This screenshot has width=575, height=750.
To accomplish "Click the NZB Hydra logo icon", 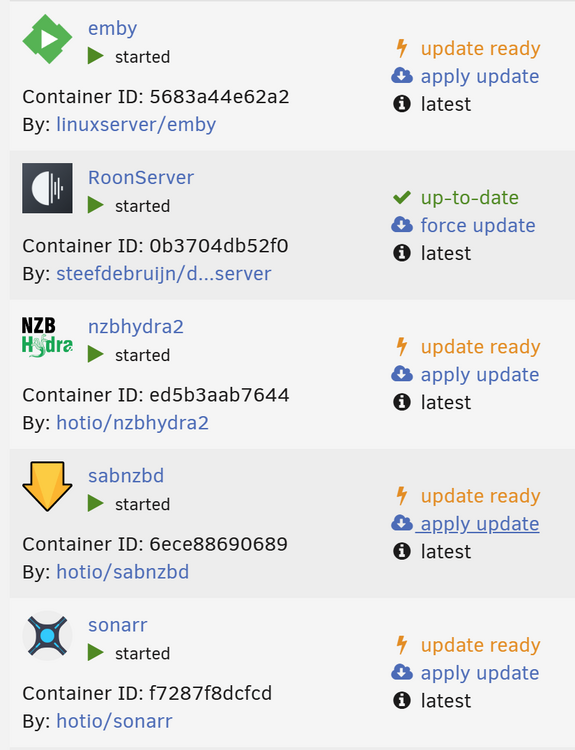I will click(47, 337).
